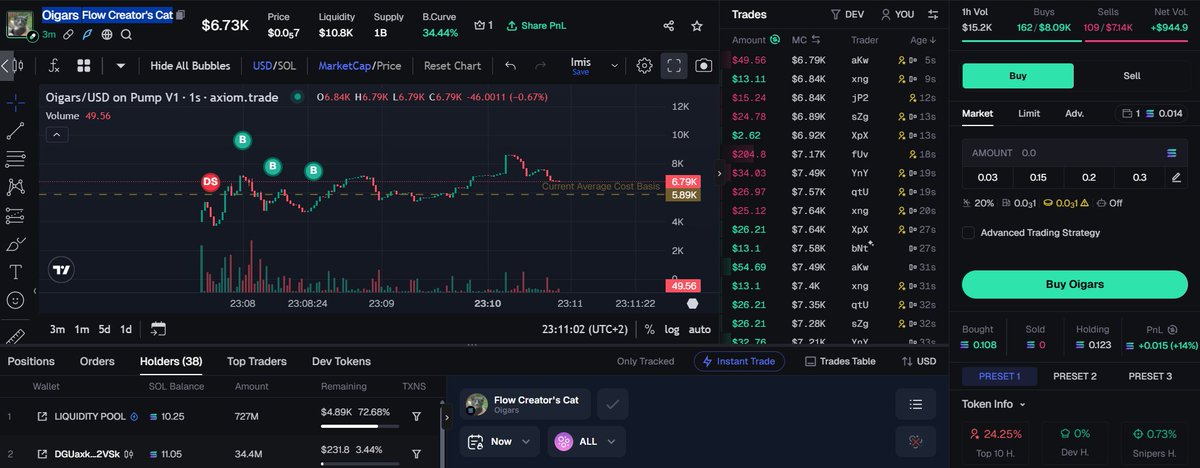Open the list view icon button
This screenshot has width=1200, height=468.
(915, 405)
